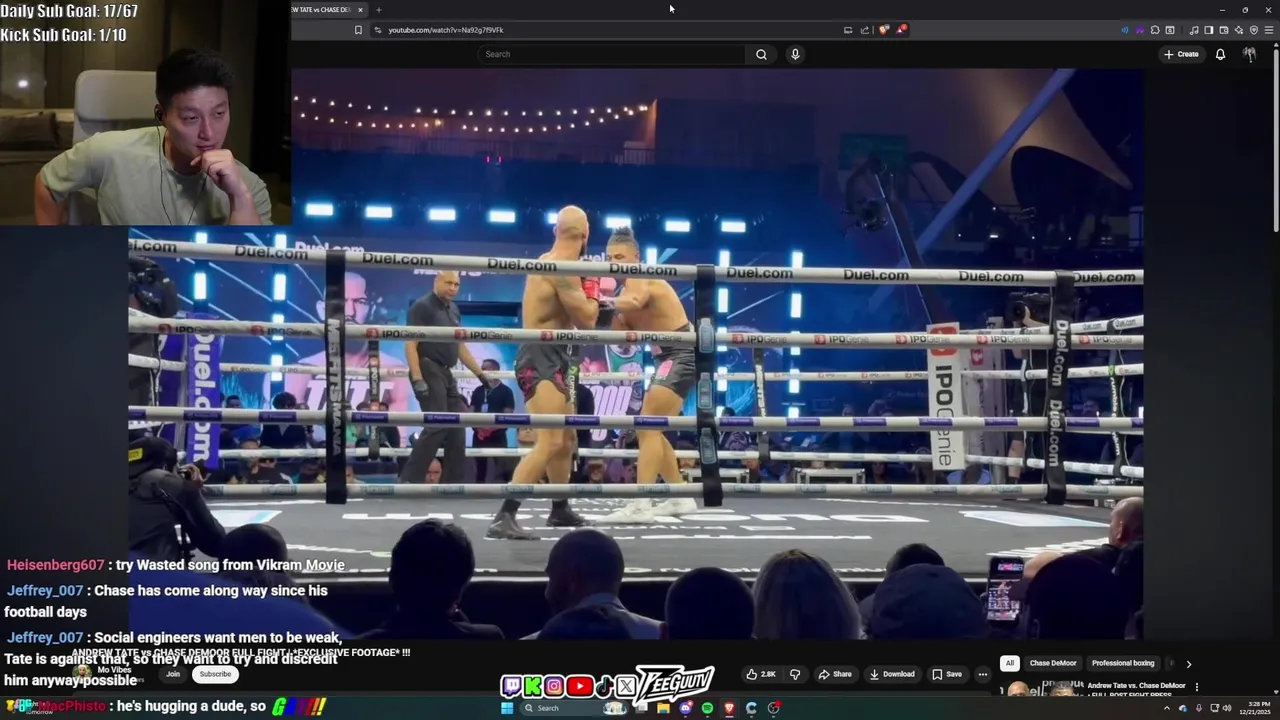Image resolution: width=1280 pixels, height=720 pixels.
Task: Open the browser extensions puzzle icon
Action: pos(1155,30)
